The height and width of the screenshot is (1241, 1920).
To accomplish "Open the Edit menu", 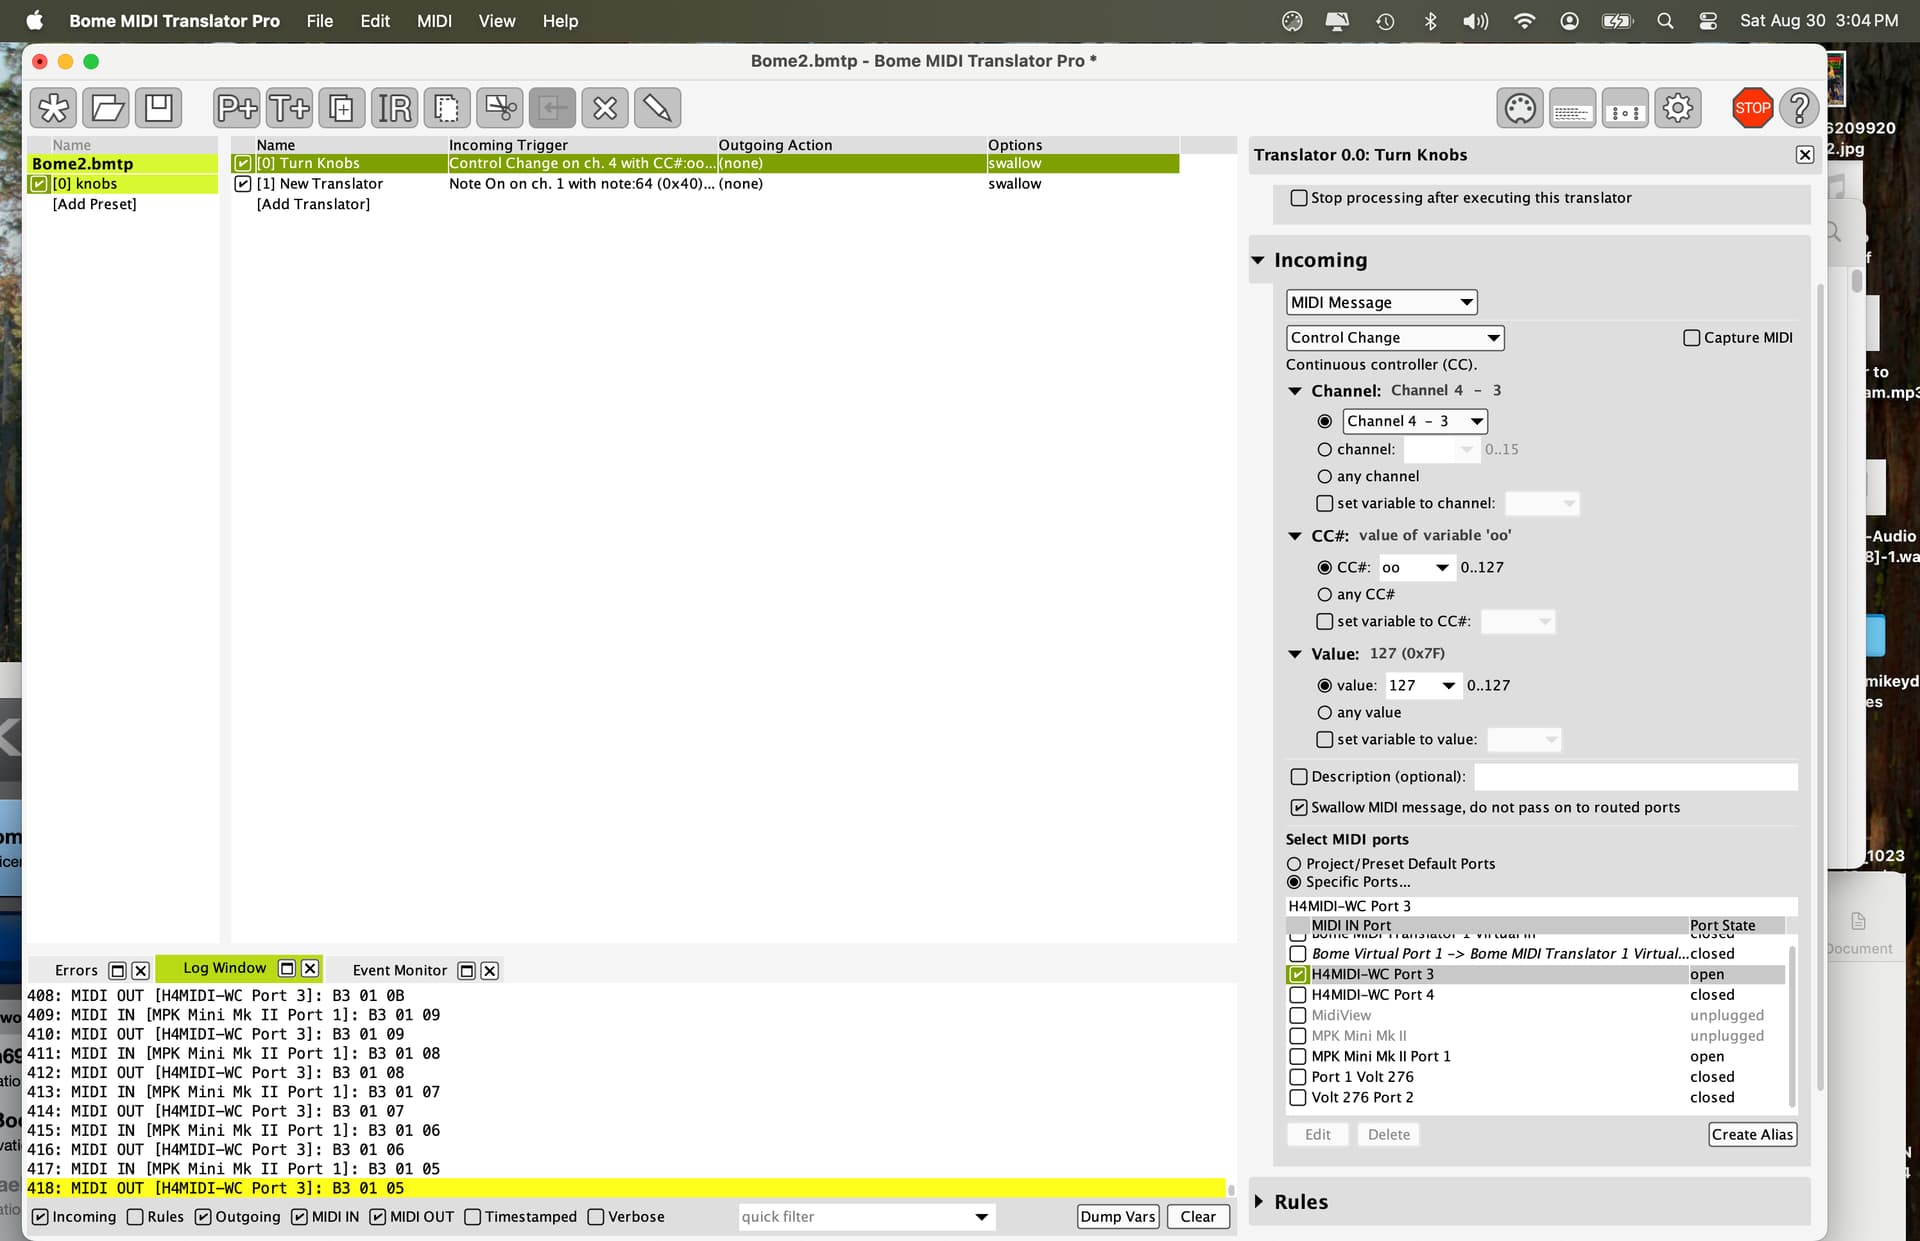I will pyautogui.click(x=375, y=21).
